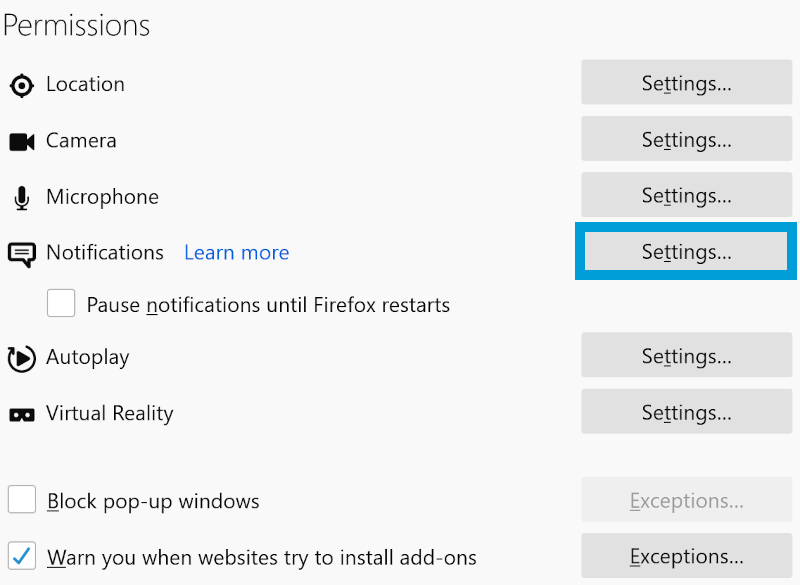Open Microphone permission Settings

coord(686,196)
